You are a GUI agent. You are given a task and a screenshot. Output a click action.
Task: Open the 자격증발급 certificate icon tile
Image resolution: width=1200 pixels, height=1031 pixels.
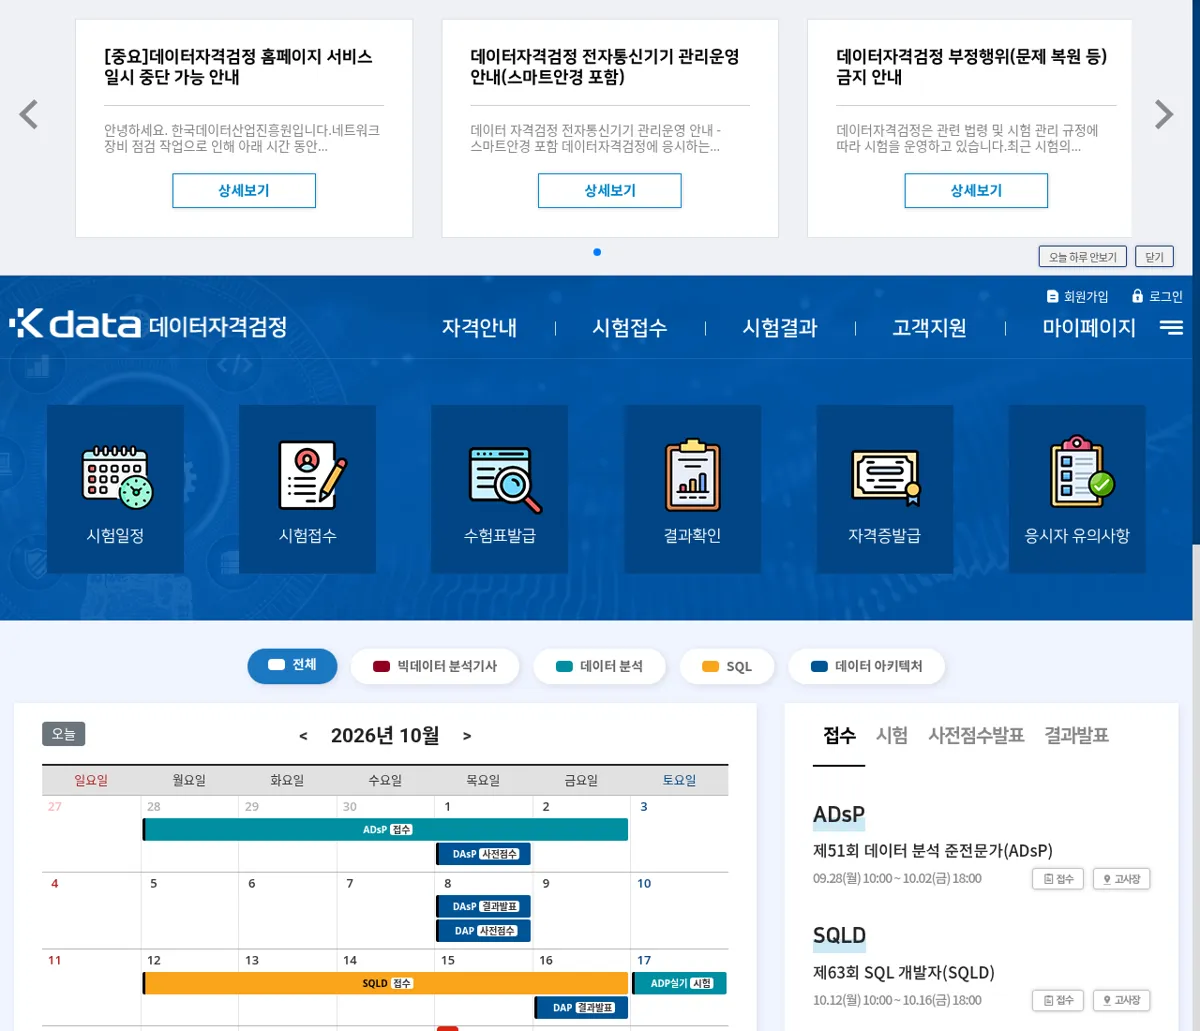884,489
